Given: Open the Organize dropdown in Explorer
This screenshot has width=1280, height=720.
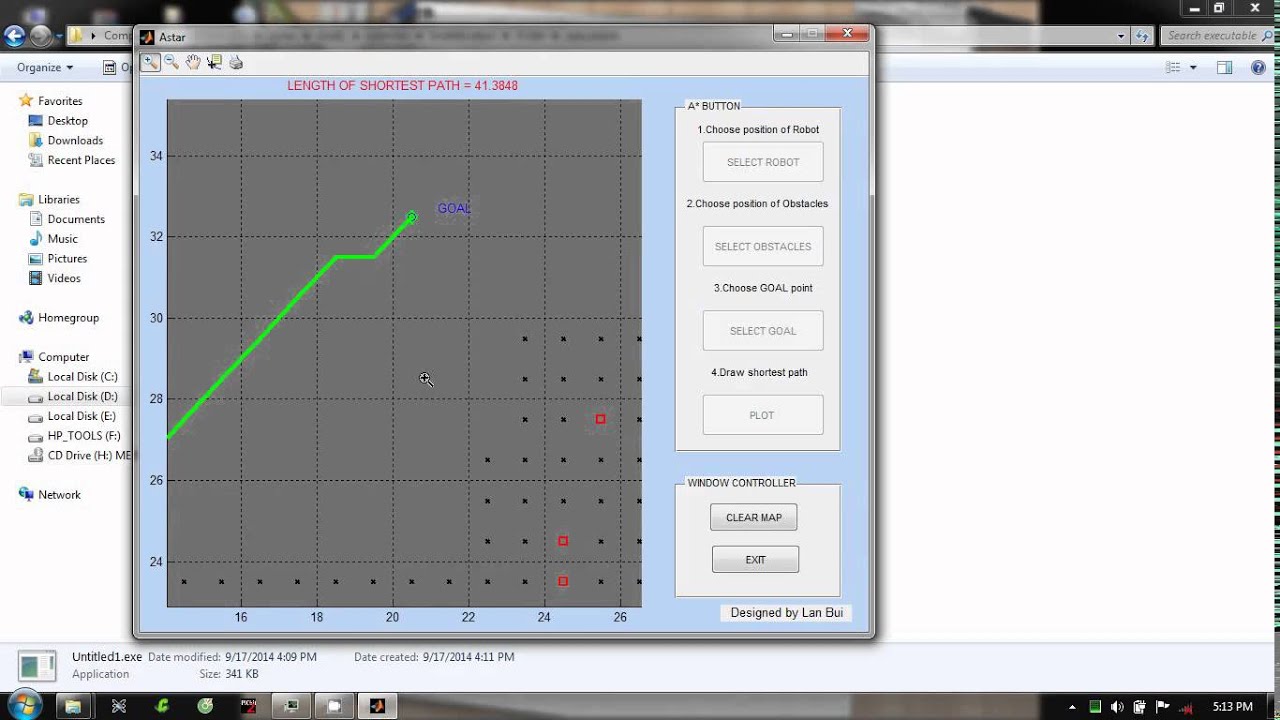Looking at the screenshot, I should pos(45,68).
